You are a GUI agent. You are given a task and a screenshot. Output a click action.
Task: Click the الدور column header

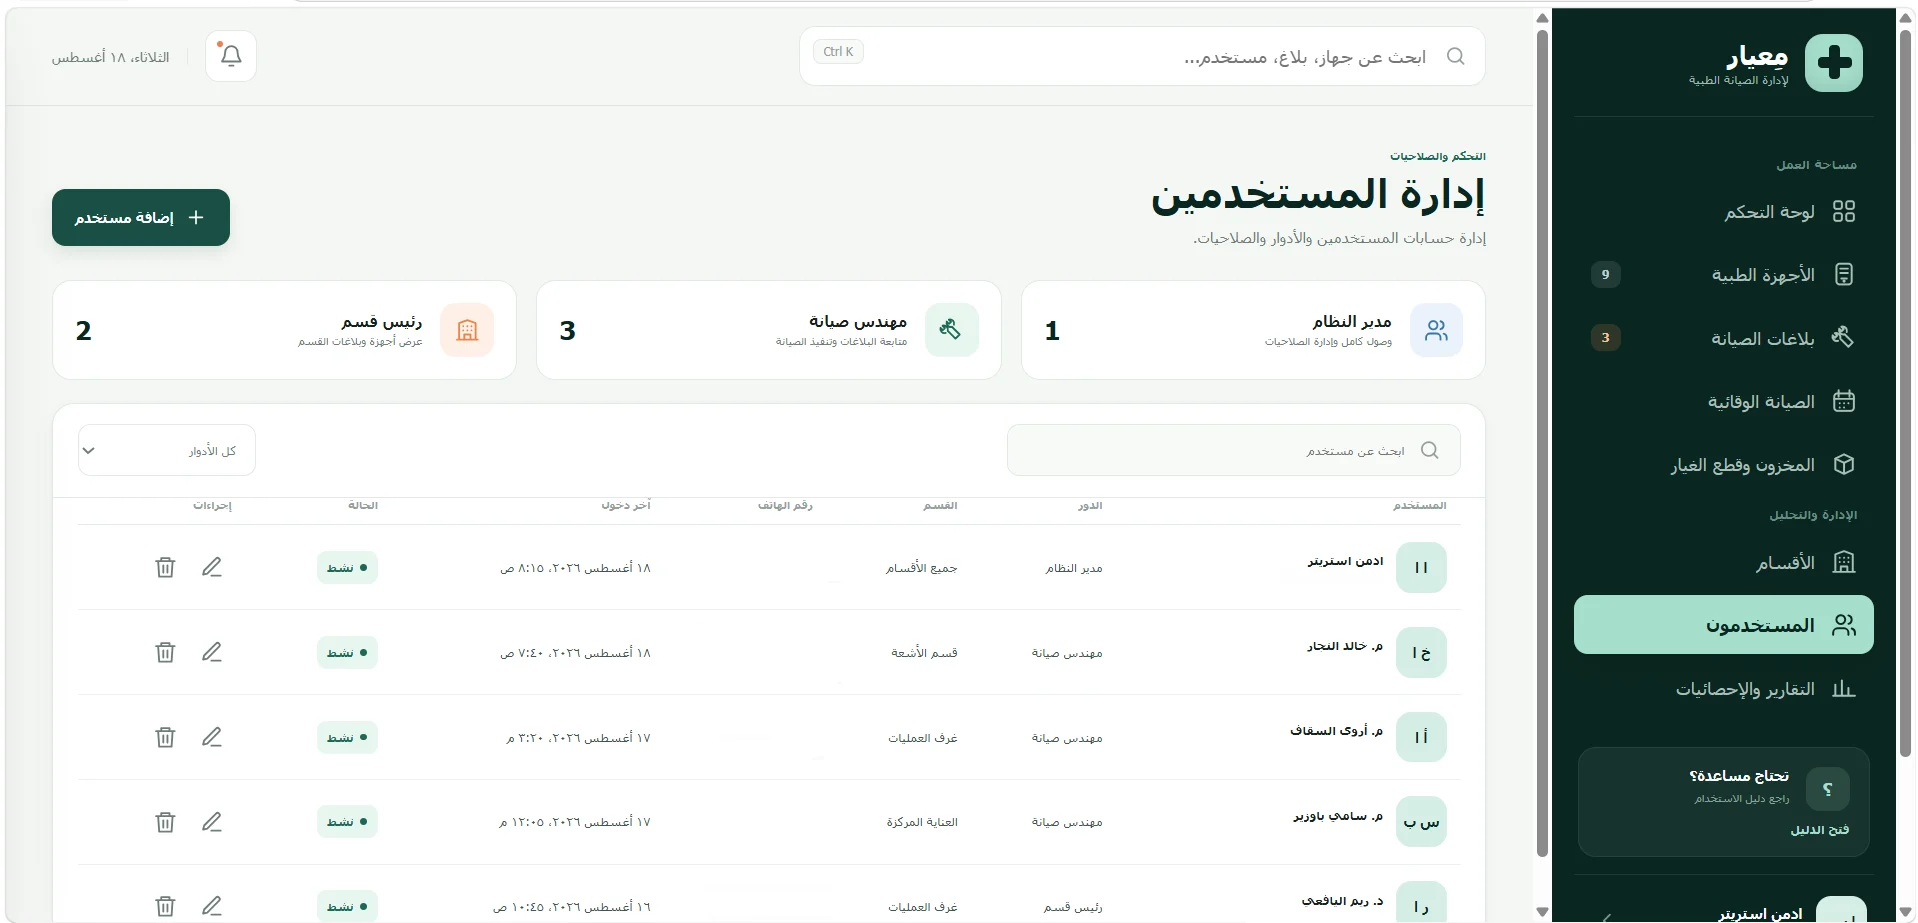[1090, 506]
